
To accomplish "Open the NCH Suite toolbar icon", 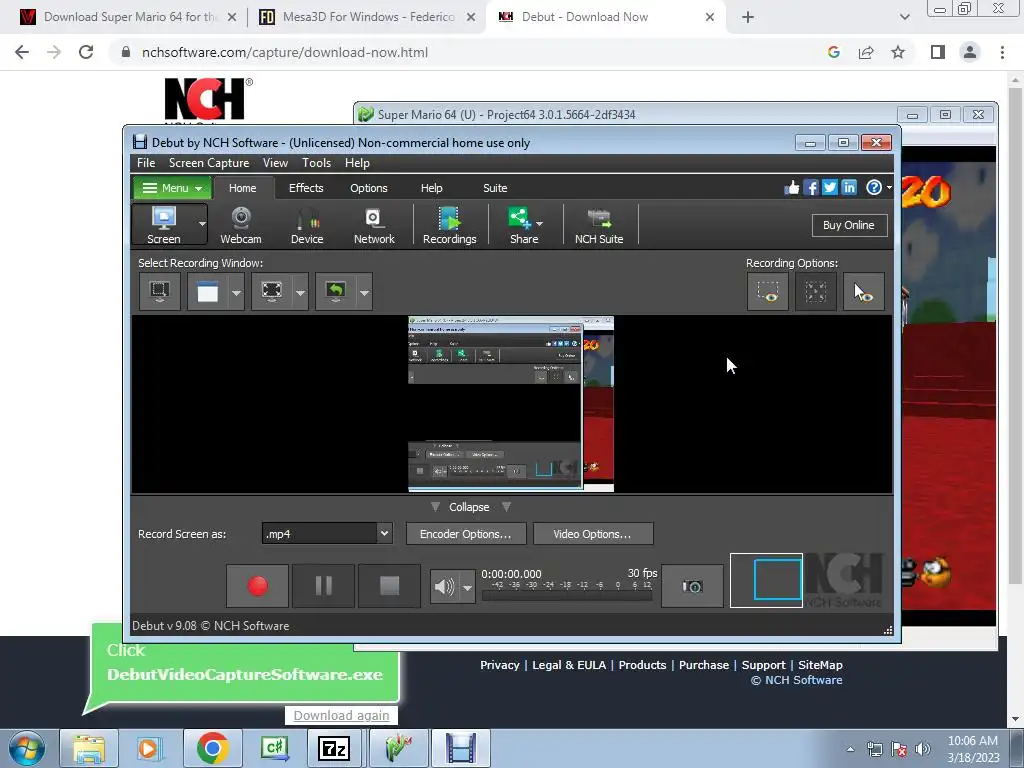I will 599,225.
